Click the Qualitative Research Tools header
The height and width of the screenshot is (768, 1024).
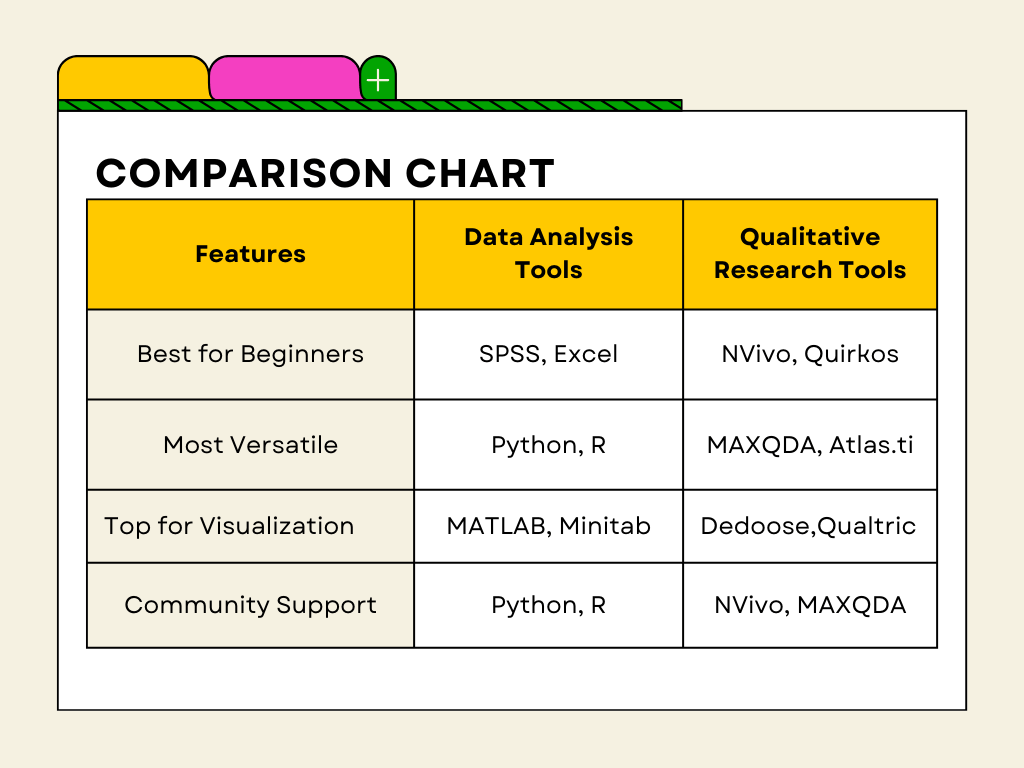[810, 254]
